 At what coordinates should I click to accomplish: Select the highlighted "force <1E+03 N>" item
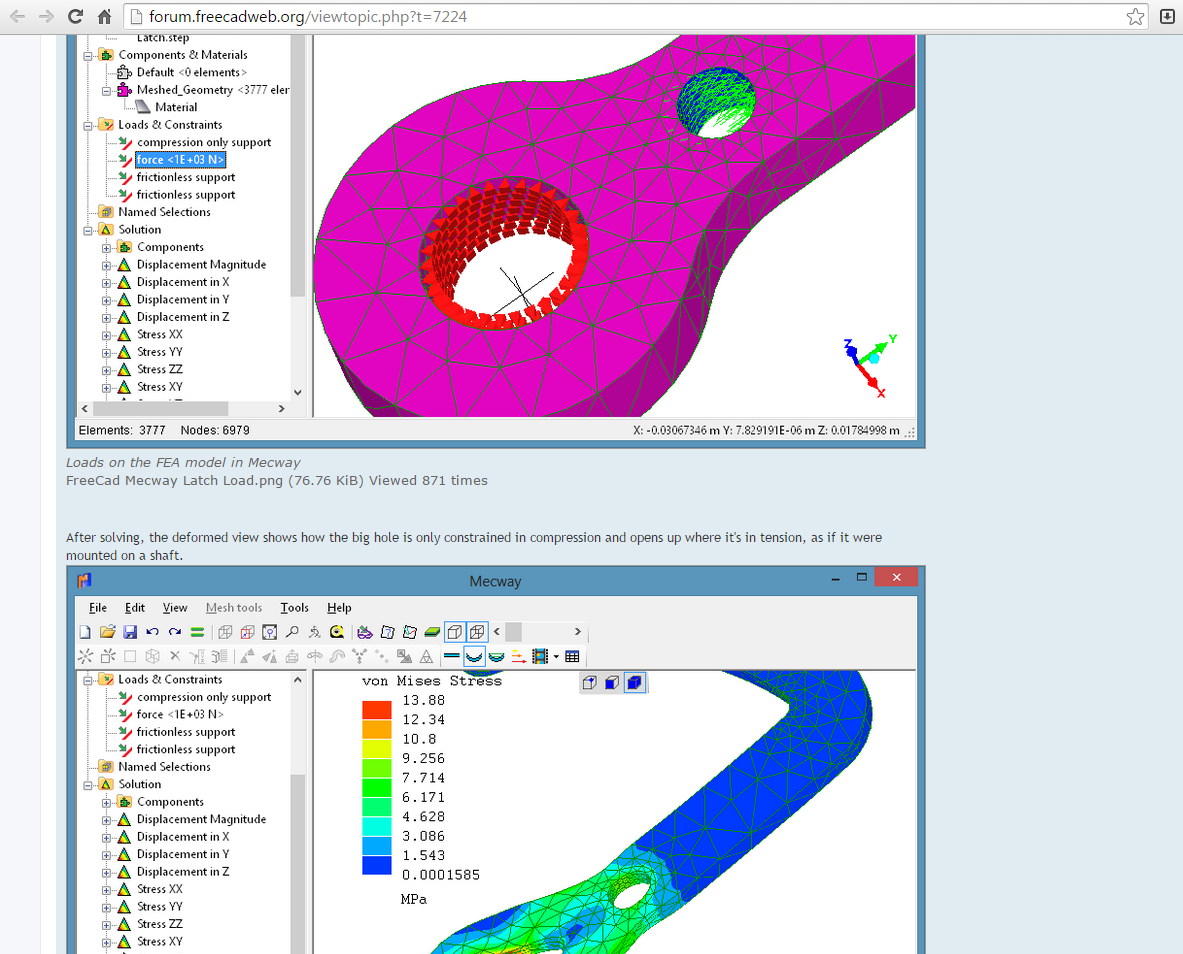point(180,160)
